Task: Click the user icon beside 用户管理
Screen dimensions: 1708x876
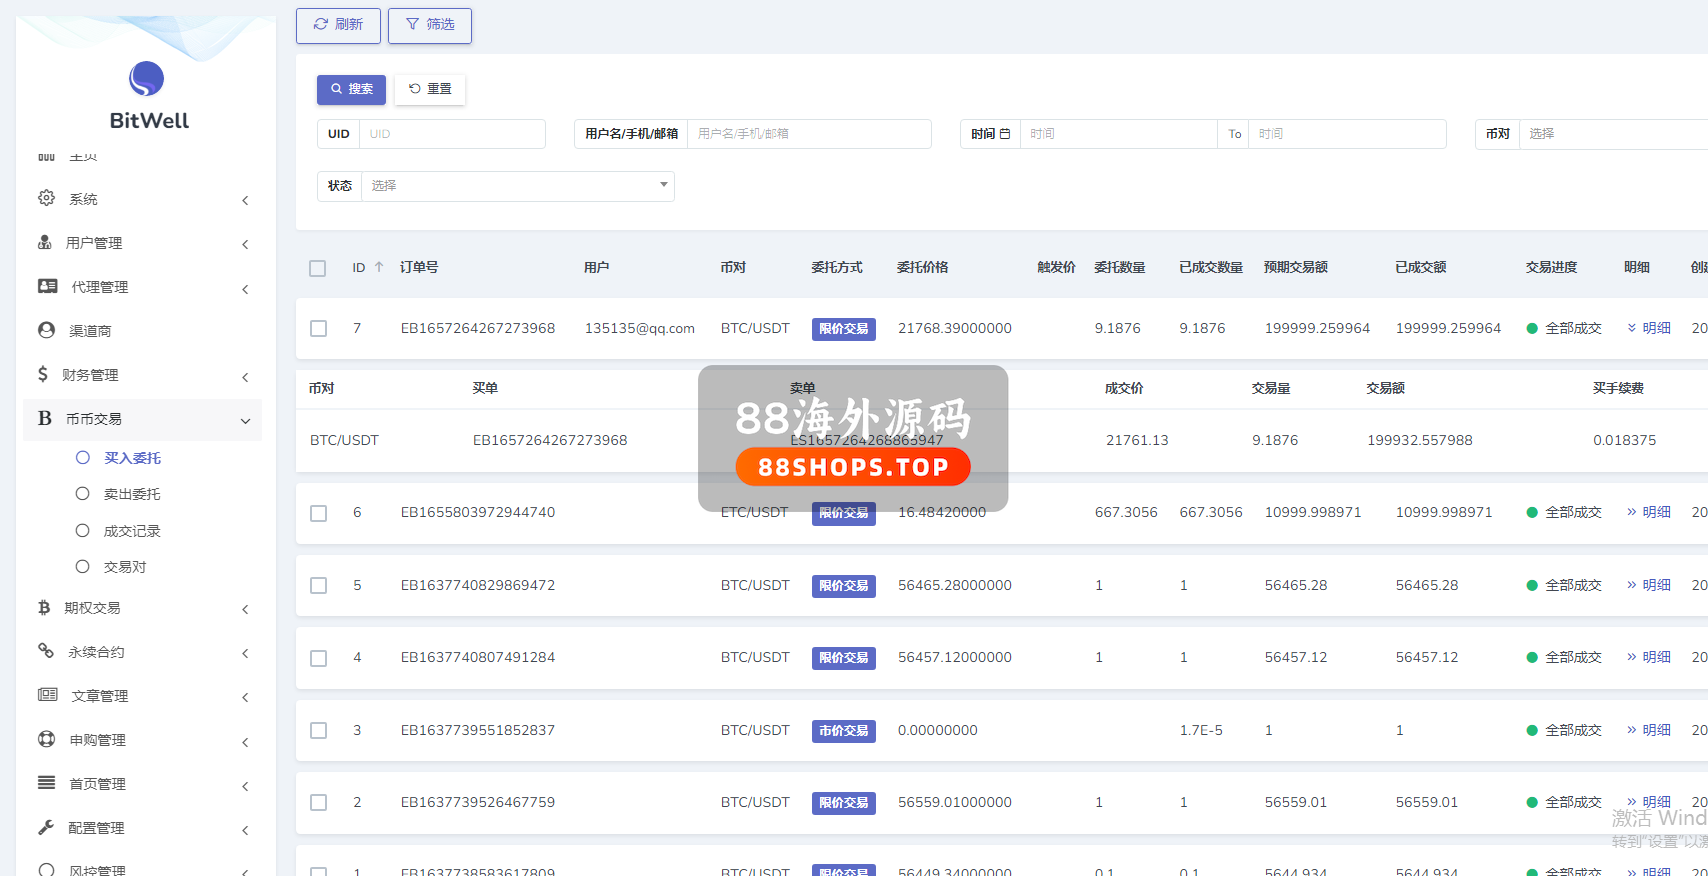Action: point(45,242)
